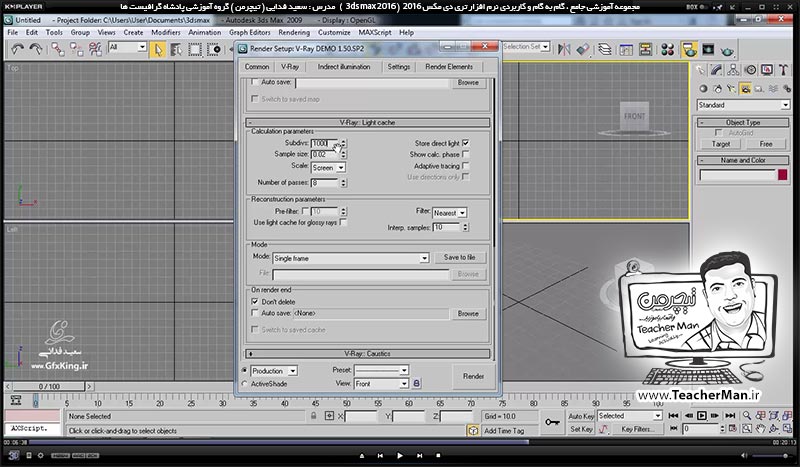Open the Scale dropdown showing Screen
This screenshot has height=467, width=800.
click(328, 167)
